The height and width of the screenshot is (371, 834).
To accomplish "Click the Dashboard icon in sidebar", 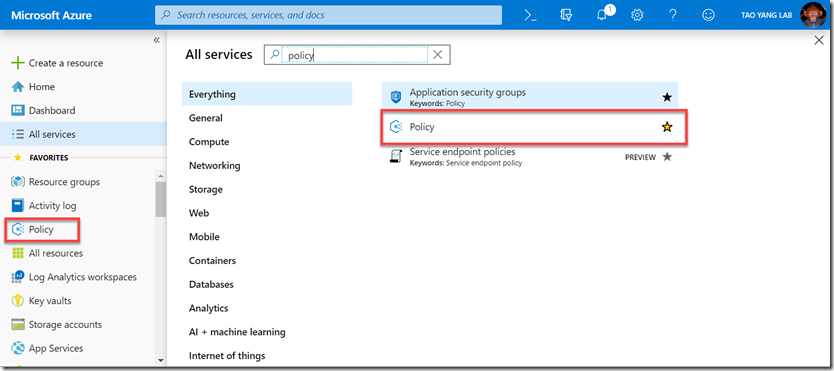I will click(18, 111).
